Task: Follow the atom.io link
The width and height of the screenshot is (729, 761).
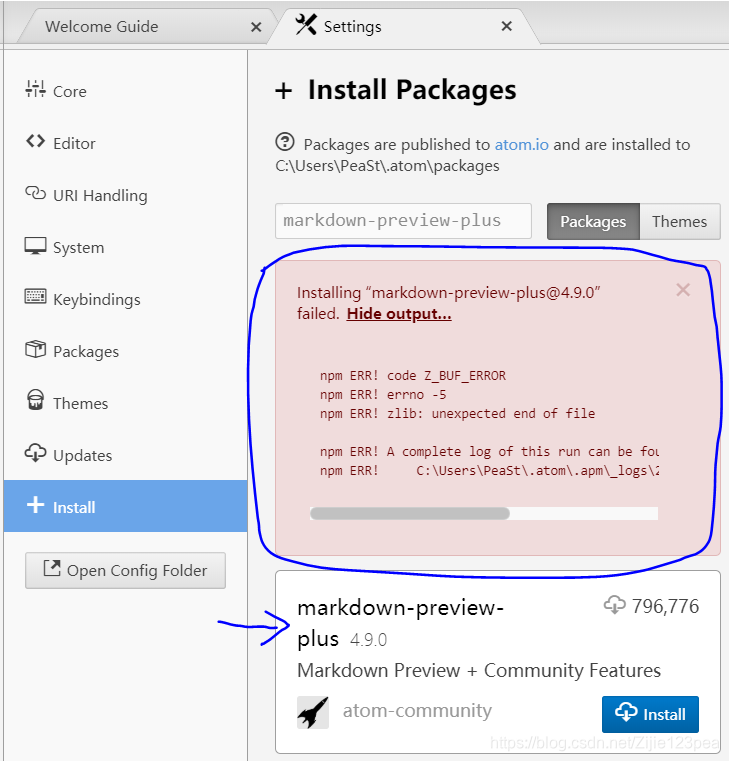Action: click(x=522, y=145)
